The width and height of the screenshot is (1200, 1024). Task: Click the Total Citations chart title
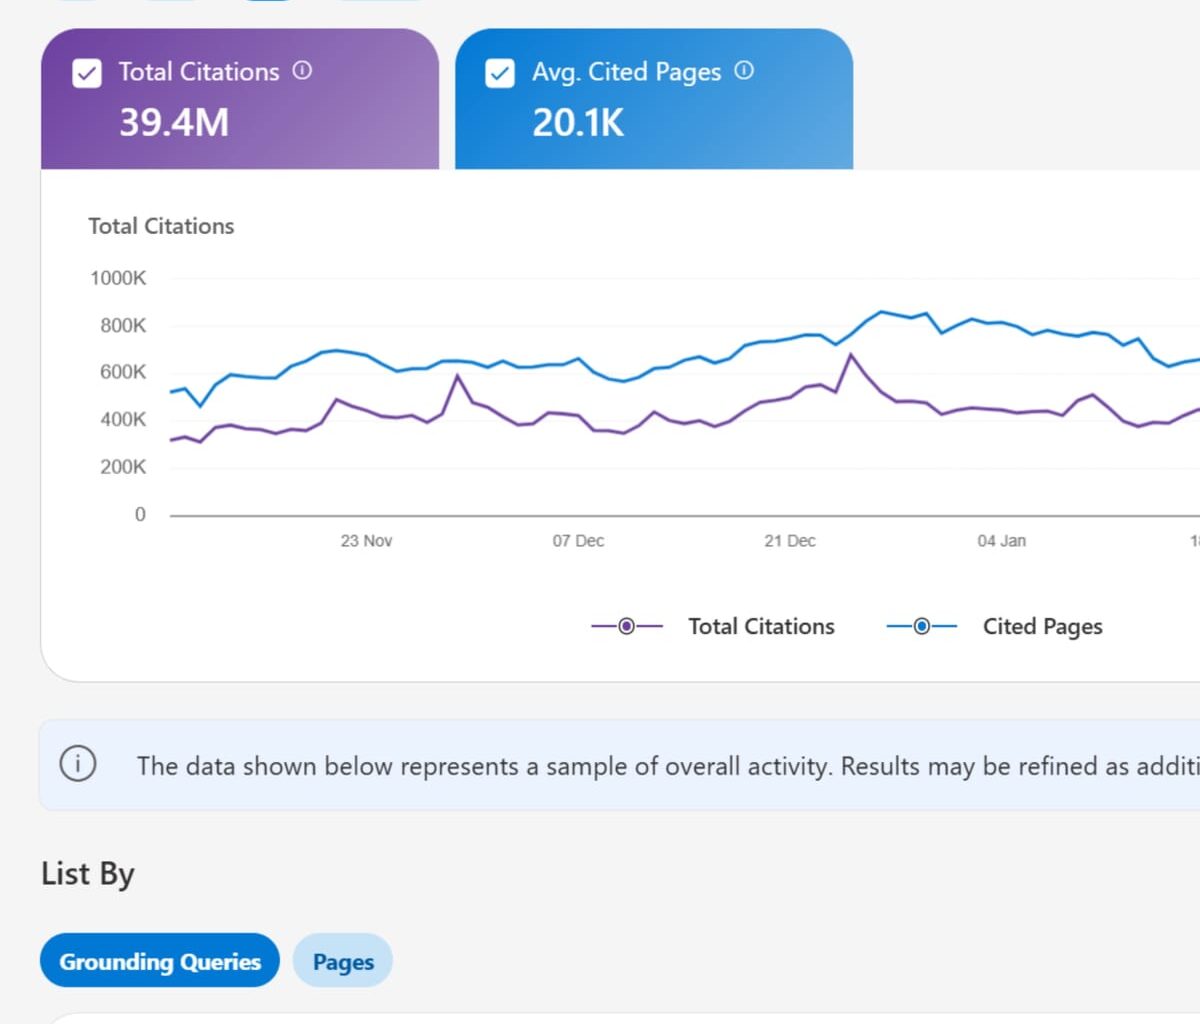[161, 226]
